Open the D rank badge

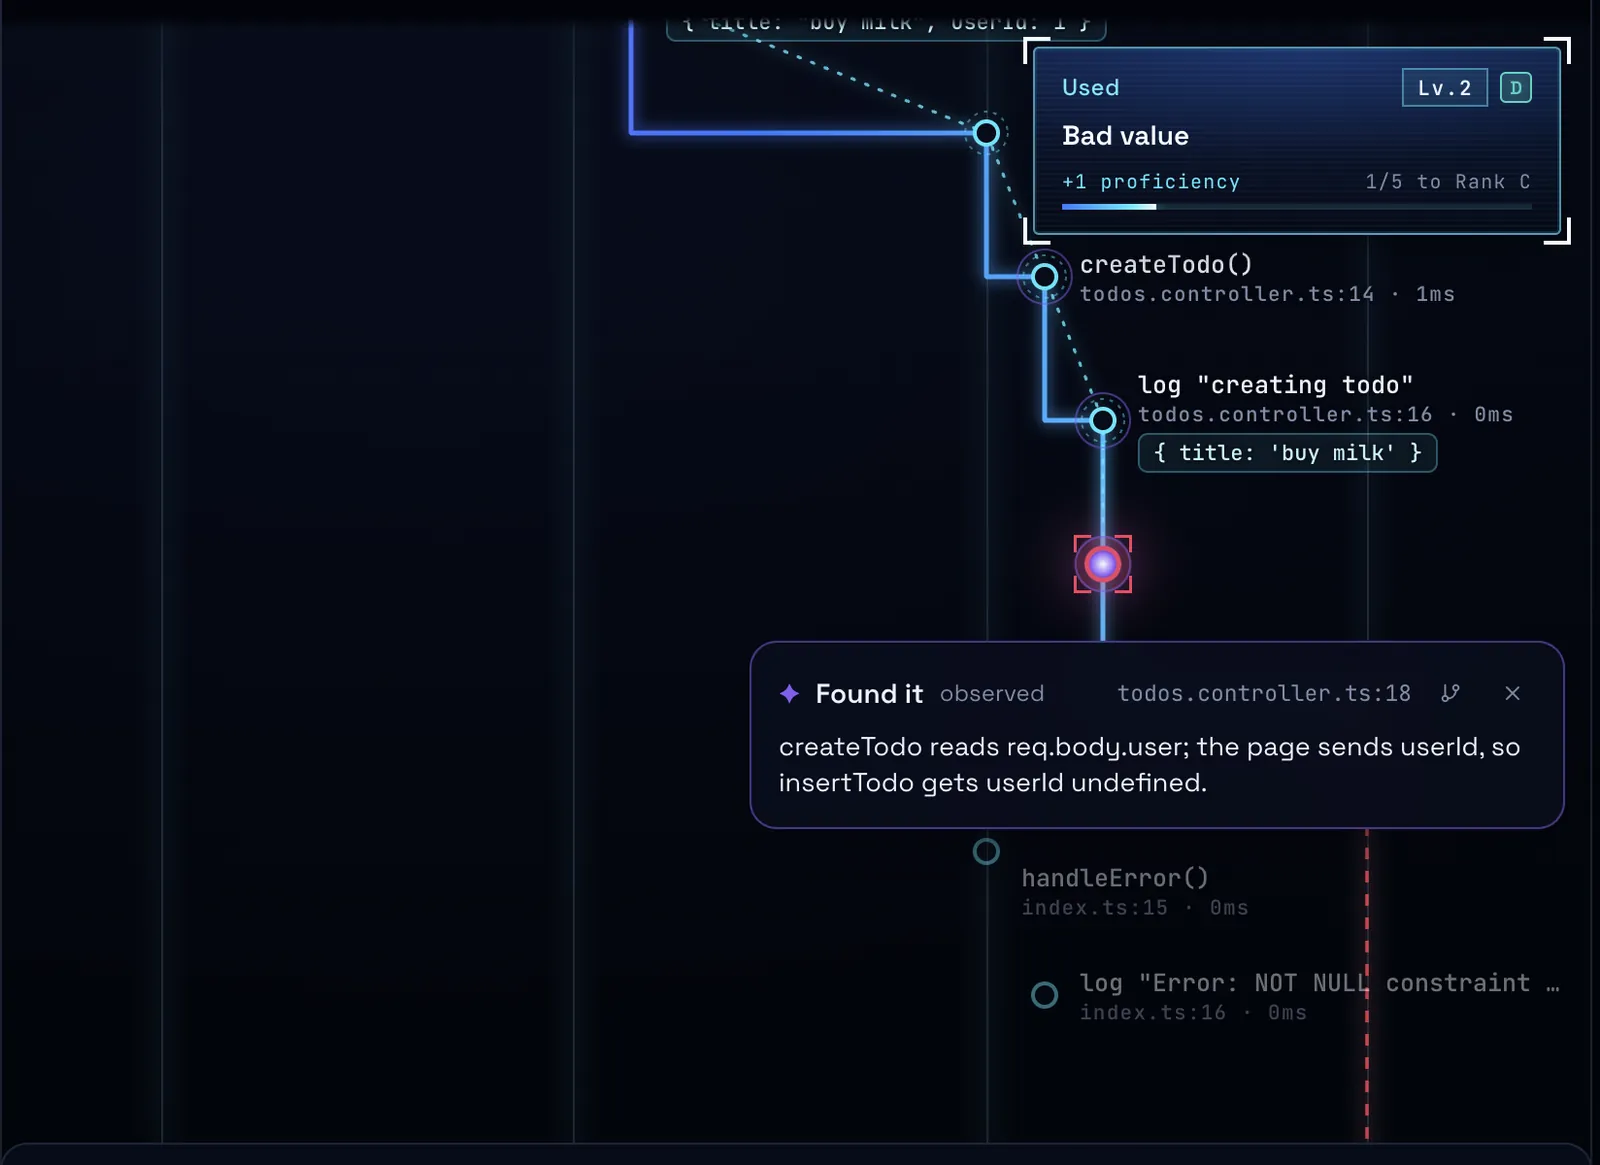[x=1516, y=88]
